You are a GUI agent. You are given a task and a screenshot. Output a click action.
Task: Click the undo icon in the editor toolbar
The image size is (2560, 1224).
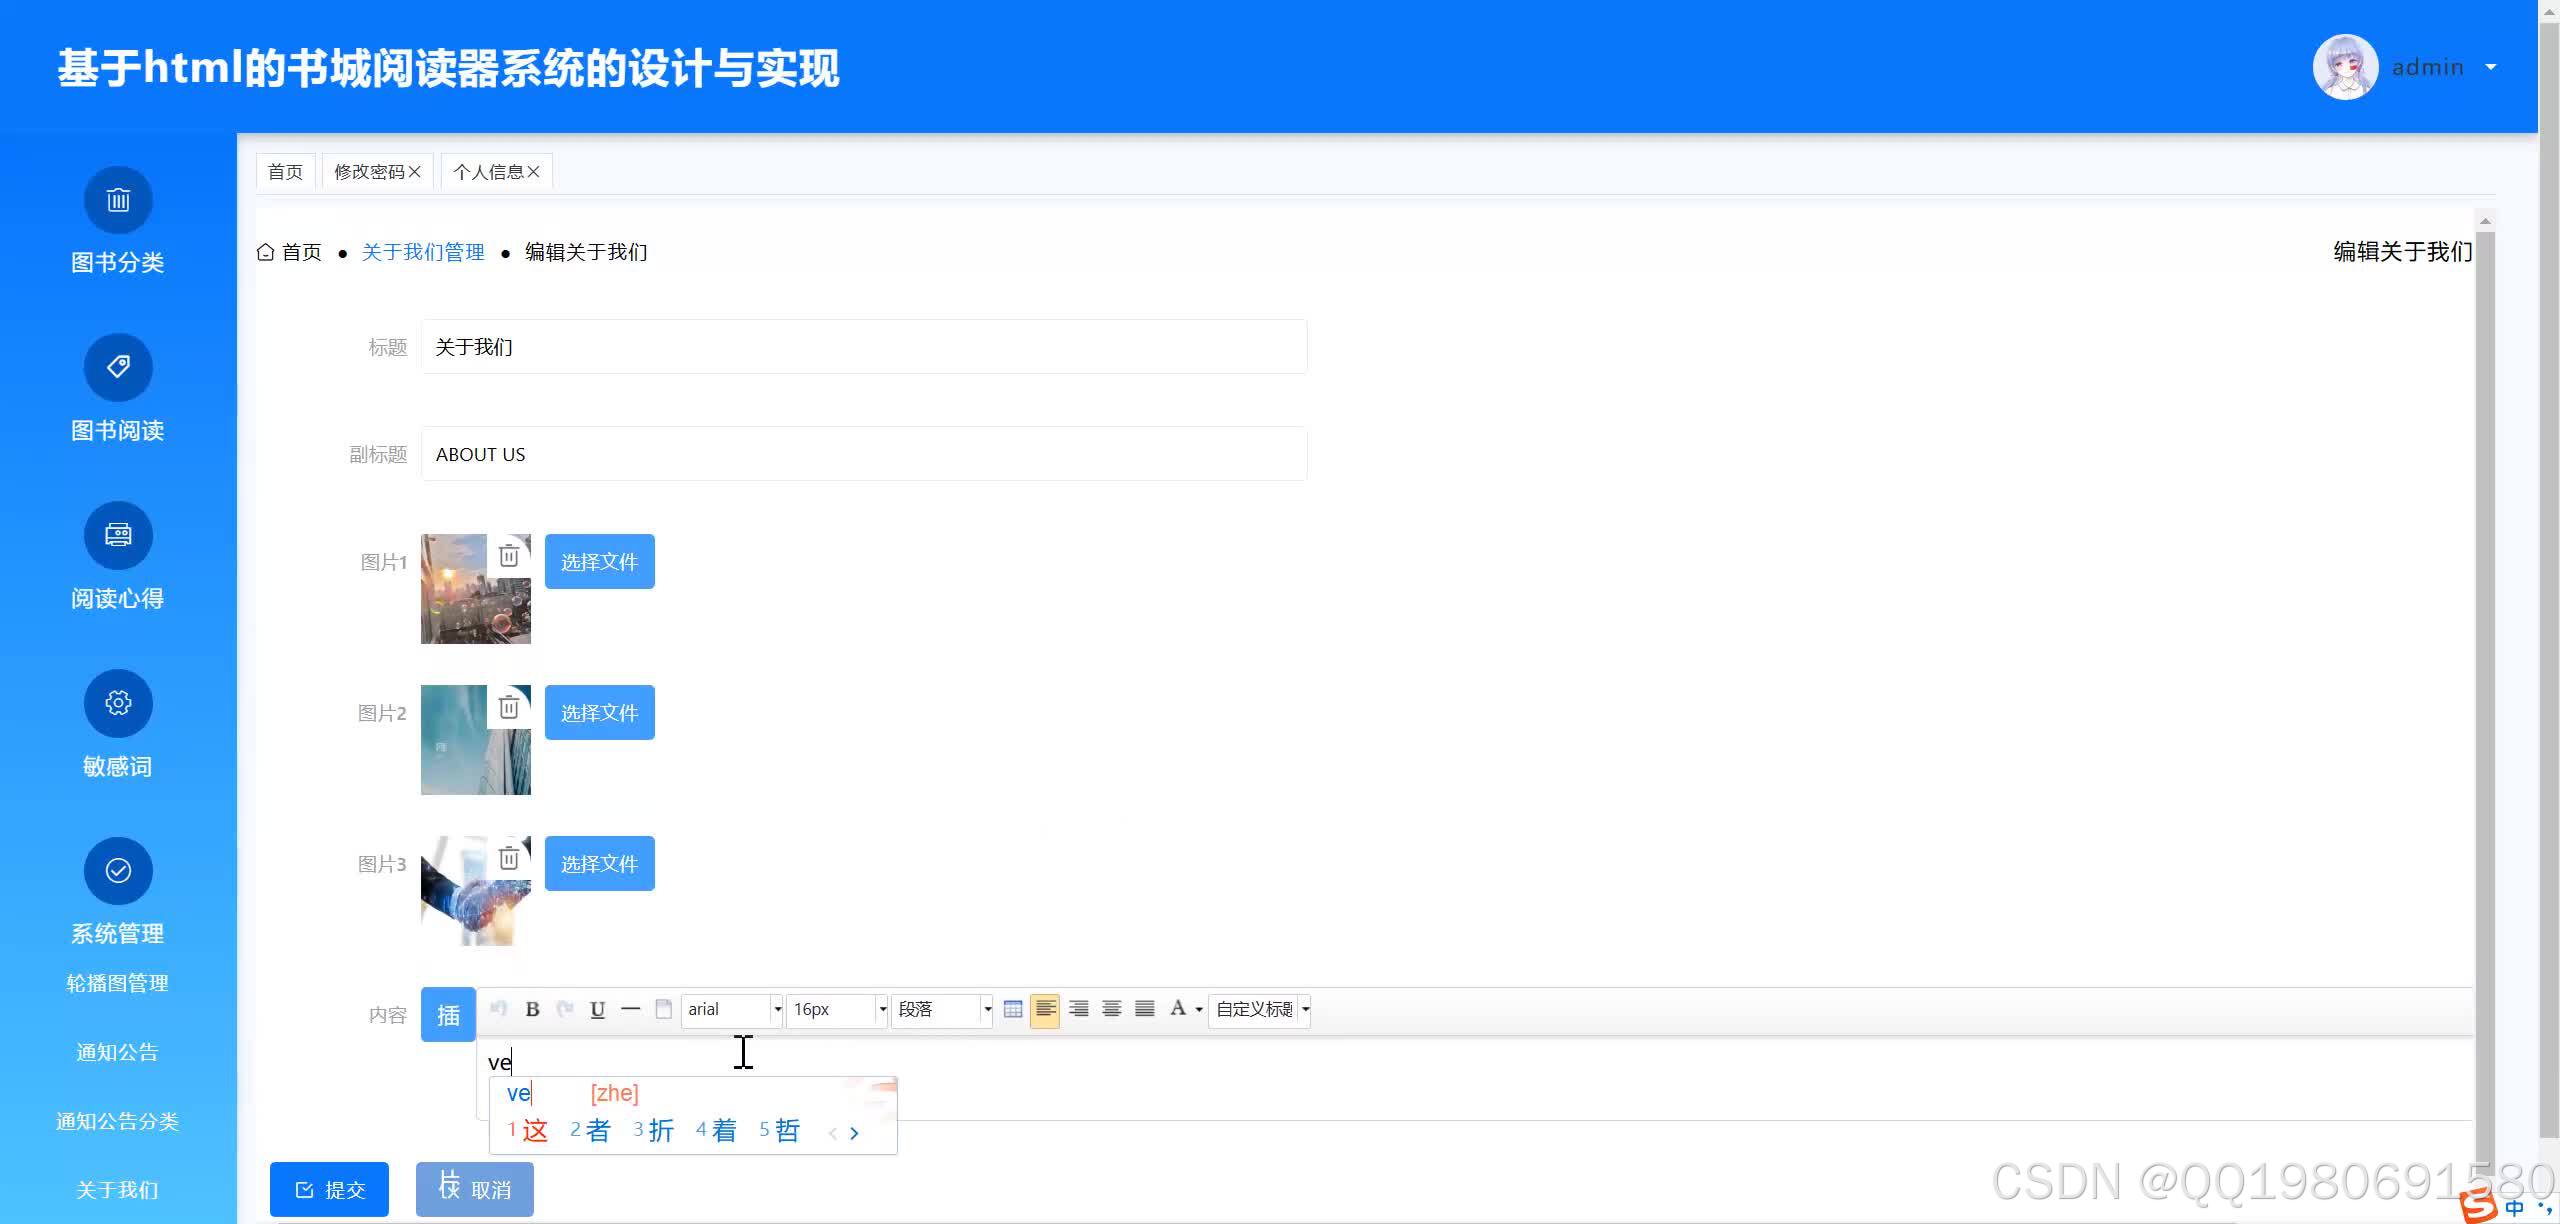[499, 1009]
